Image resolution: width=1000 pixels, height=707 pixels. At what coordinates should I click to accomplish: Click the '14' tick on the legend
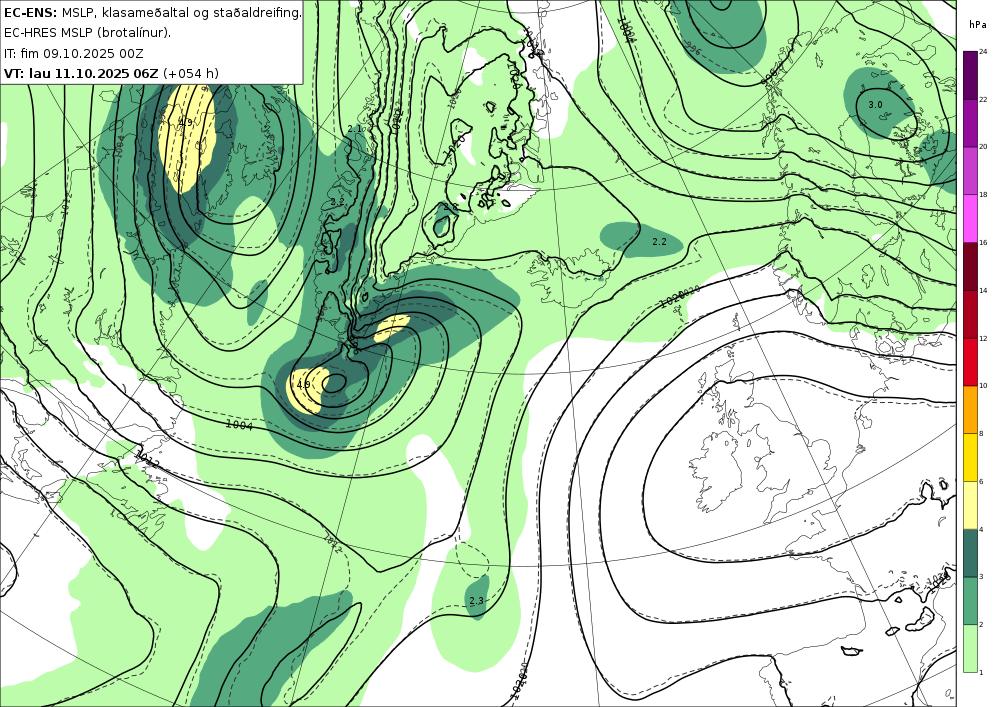983,290
